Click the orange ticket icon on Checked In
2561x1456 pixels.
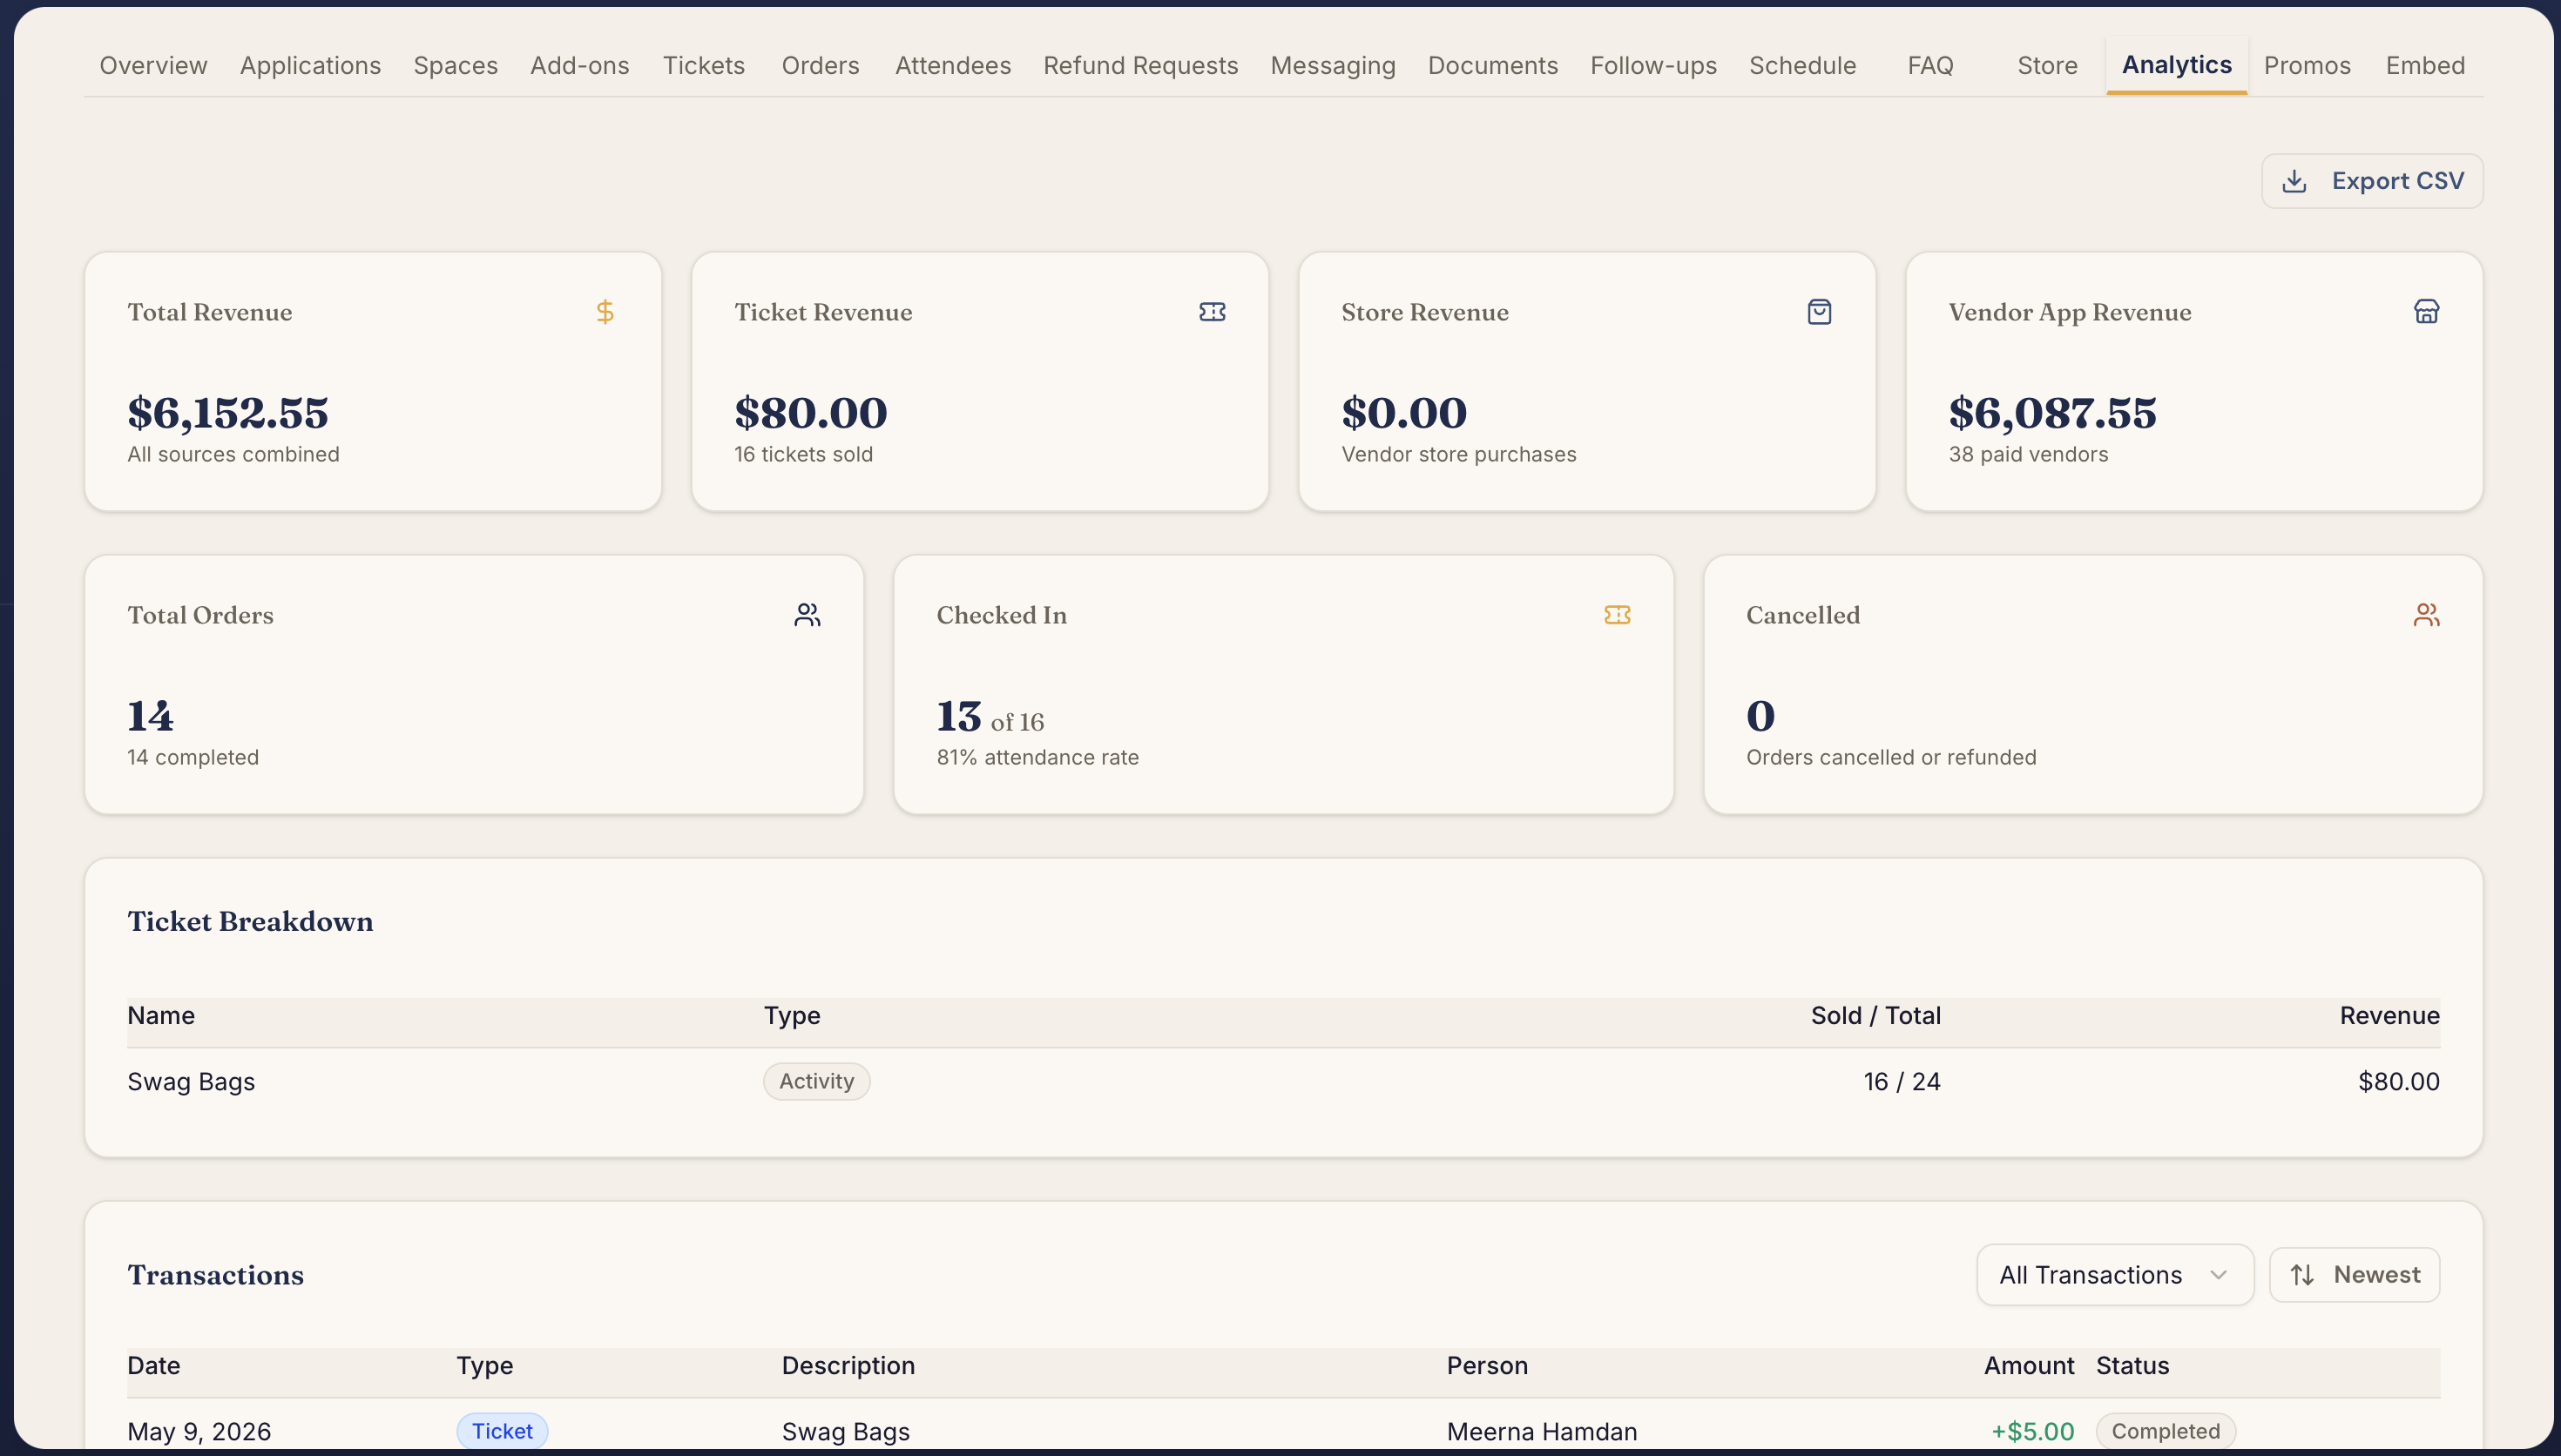pos(1617,615)
